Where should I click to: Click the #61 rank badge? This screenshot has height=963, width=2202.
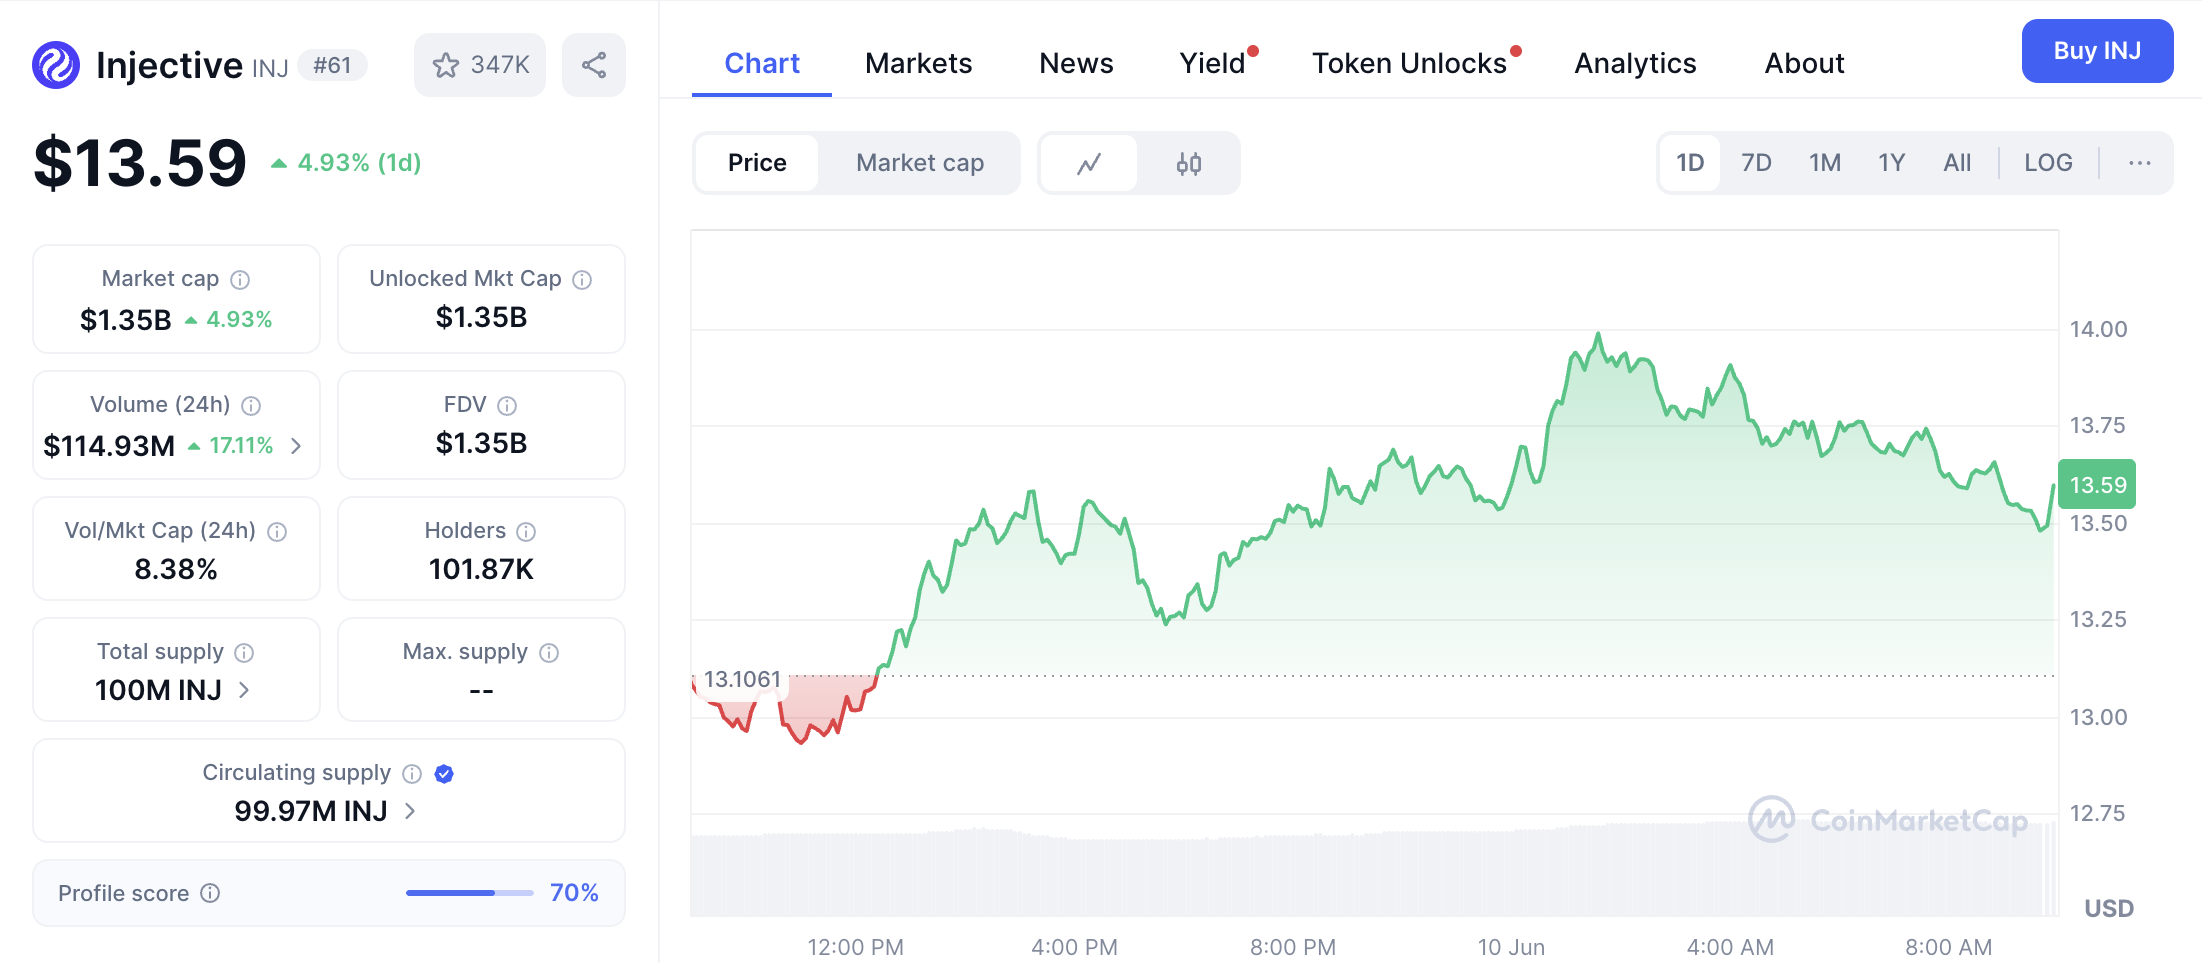pos(332,65)
